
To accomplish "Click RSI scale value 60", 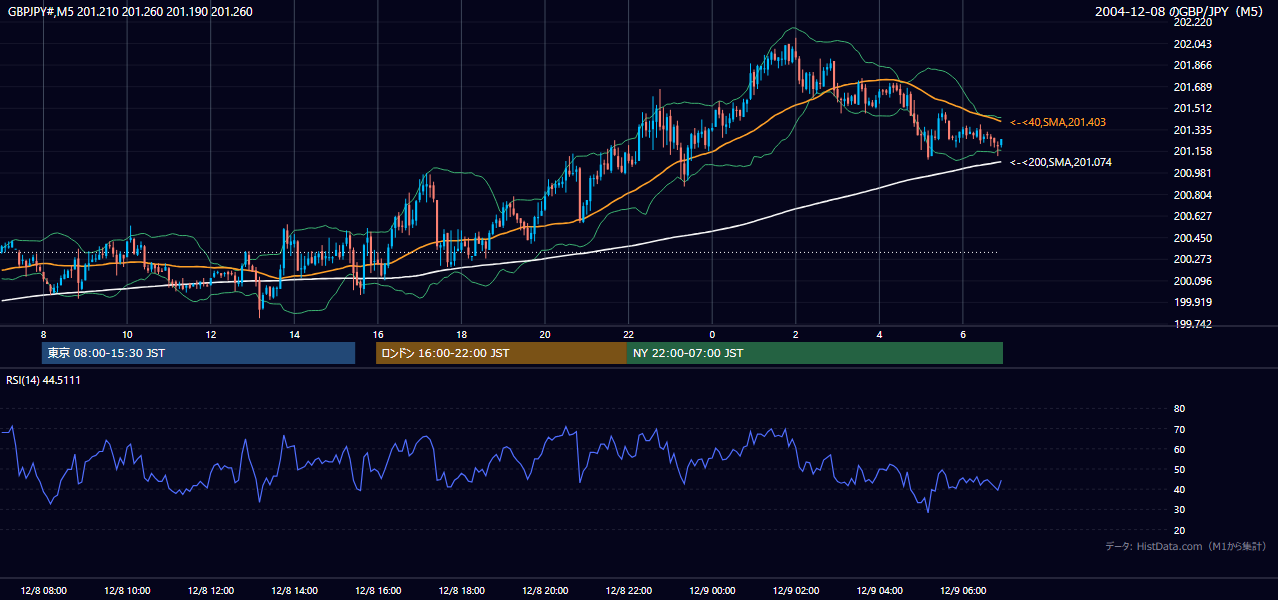I will coord(1179,449).
